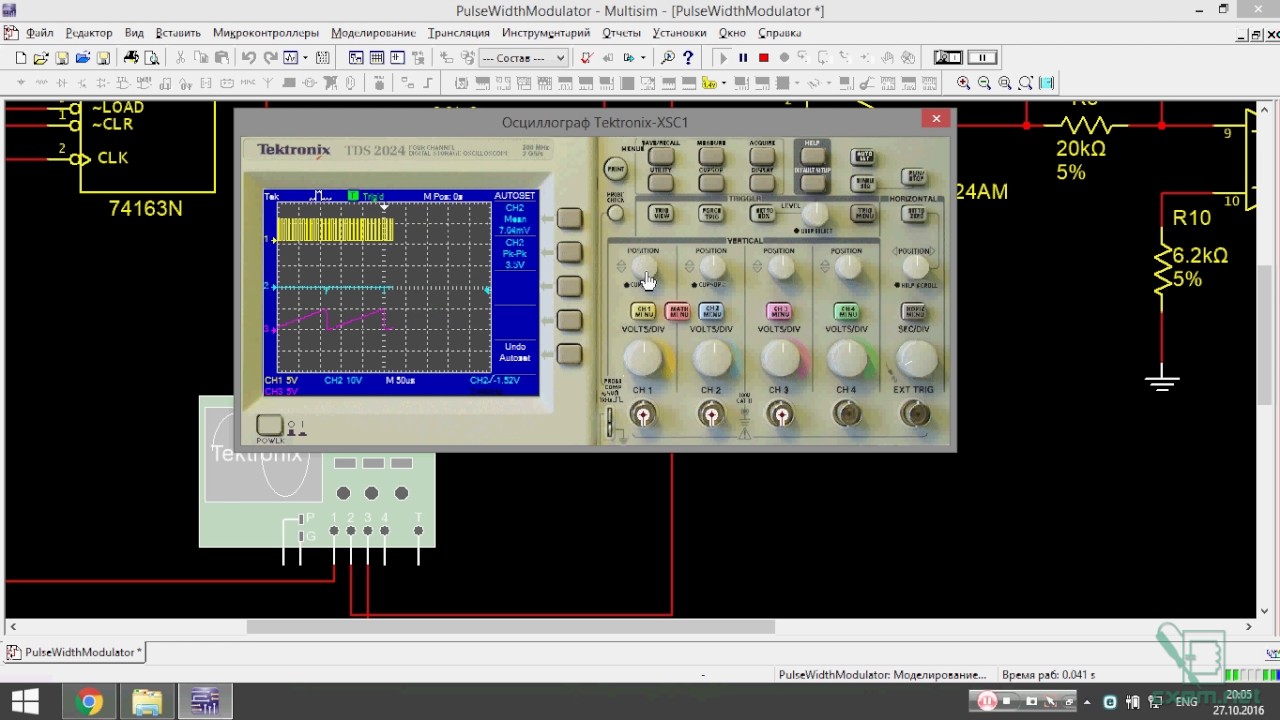Open the Windows Start menu
Screen dimensions: 1280x720
pos(25,702)
